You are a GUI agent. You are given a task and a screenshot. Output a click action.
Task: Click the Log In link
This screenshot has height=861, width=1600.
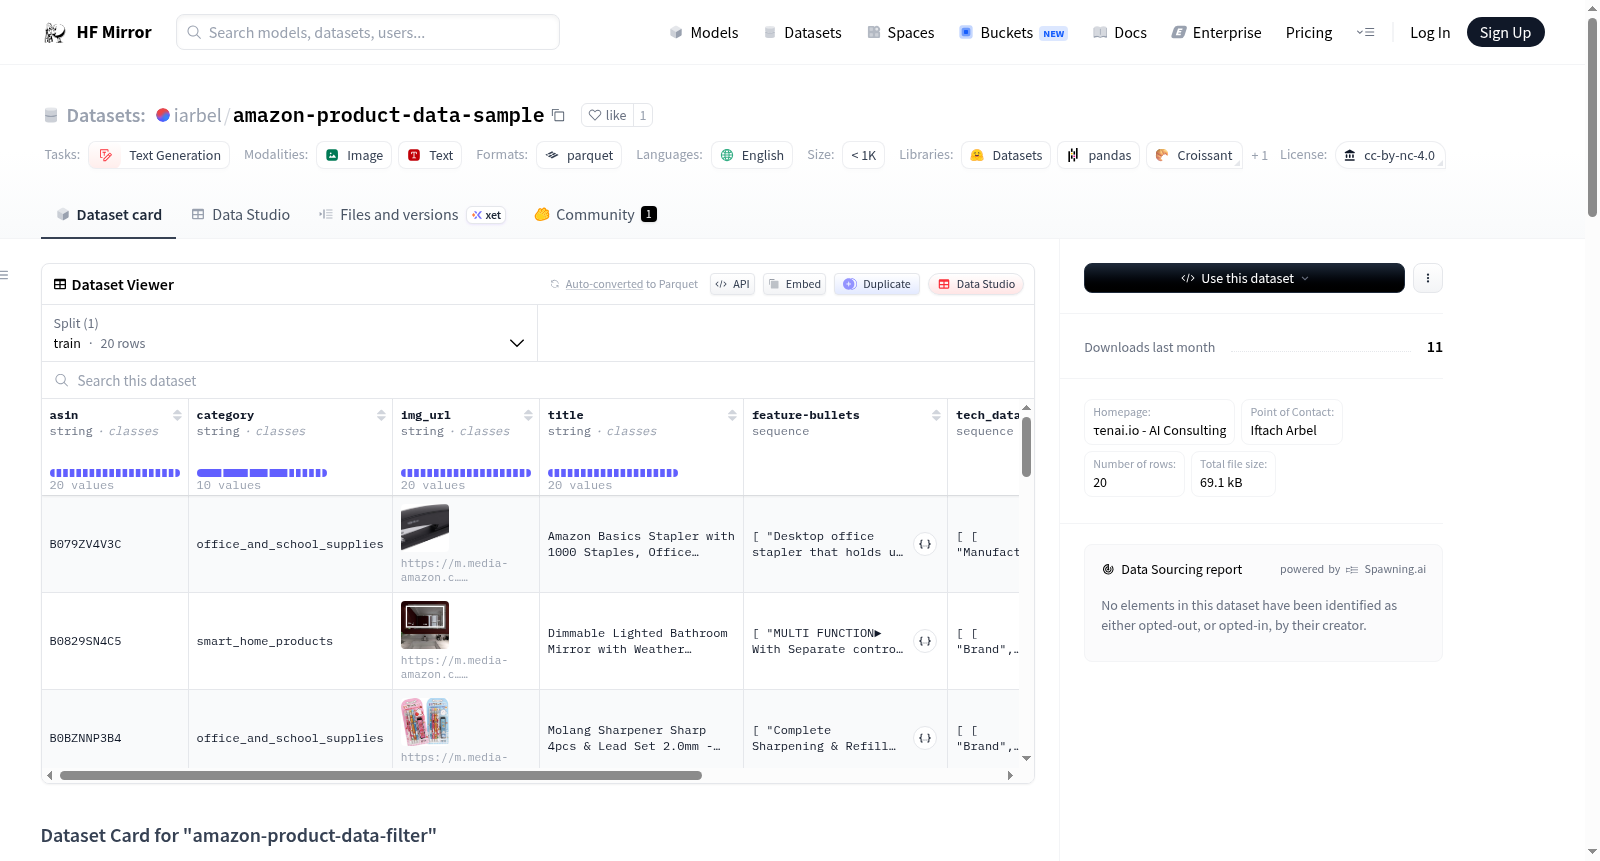[1430, 33]
